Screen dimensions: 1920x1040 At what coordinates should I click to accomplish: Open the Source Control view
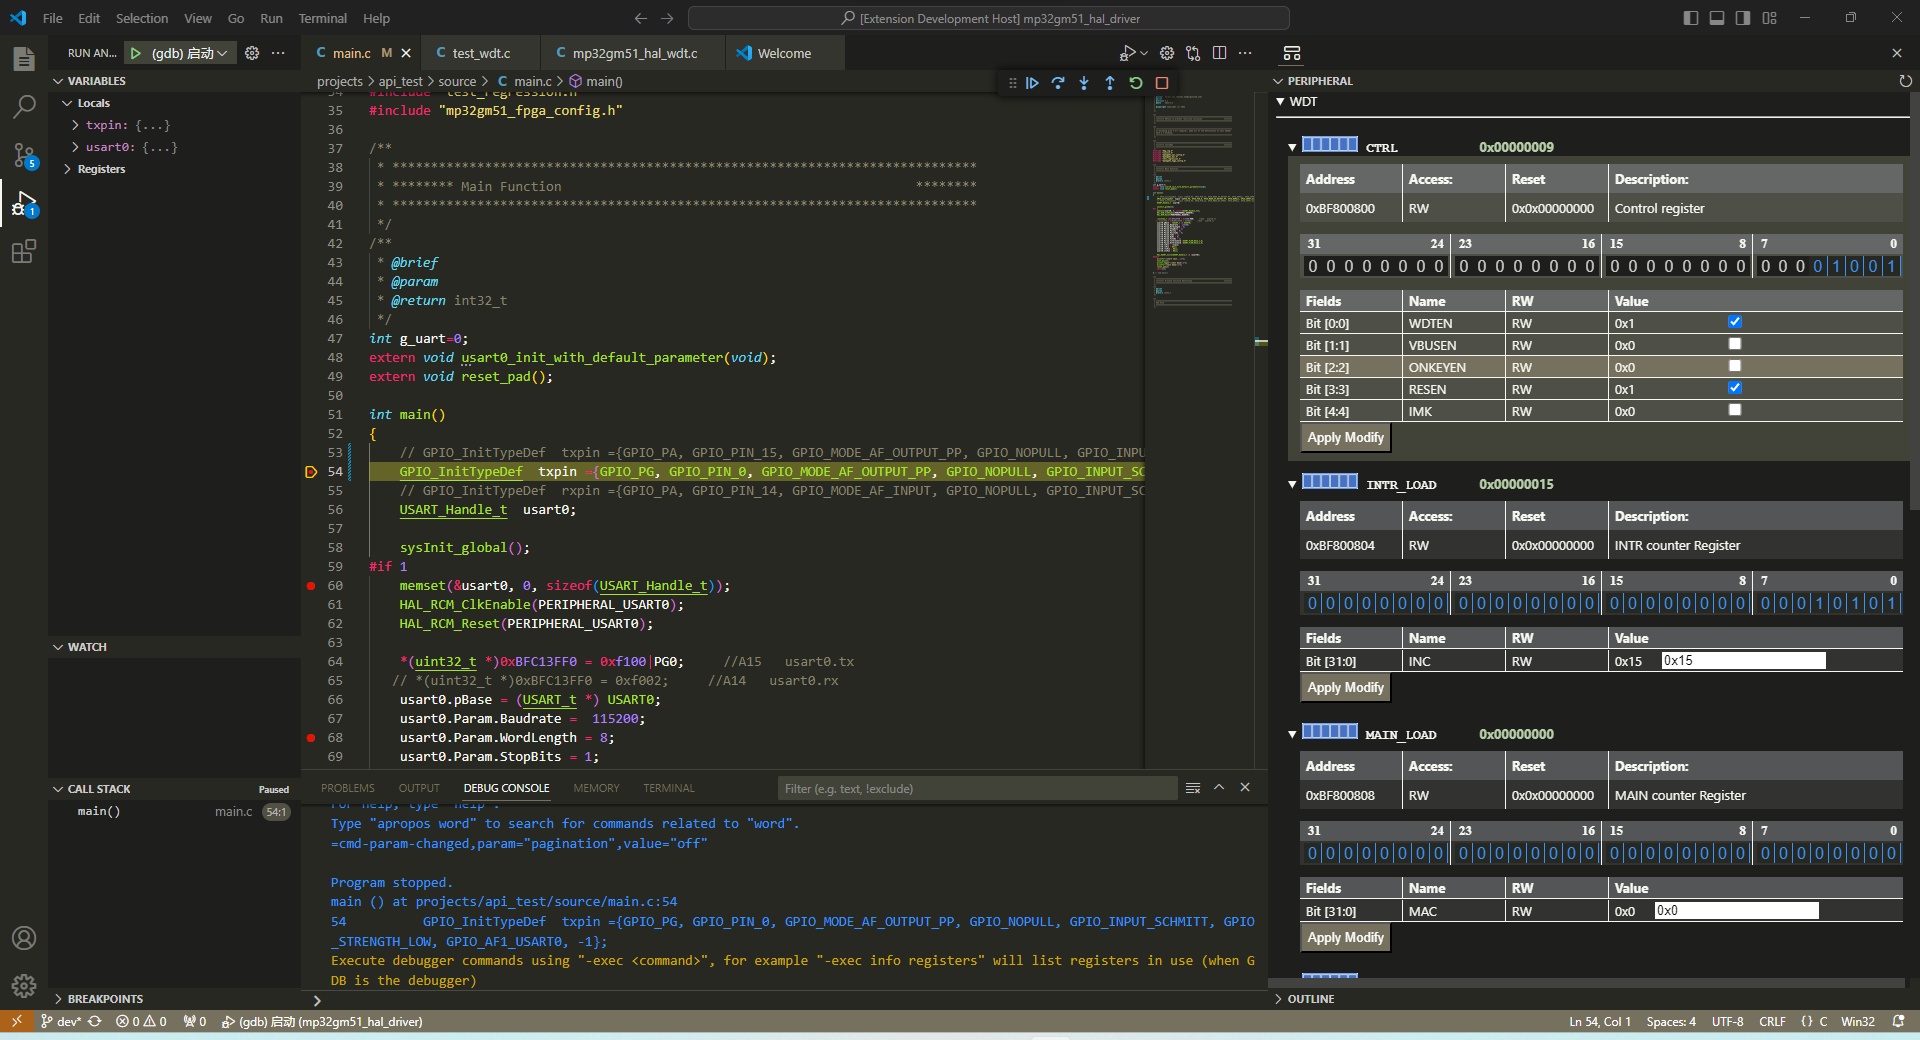pos(24,155)
